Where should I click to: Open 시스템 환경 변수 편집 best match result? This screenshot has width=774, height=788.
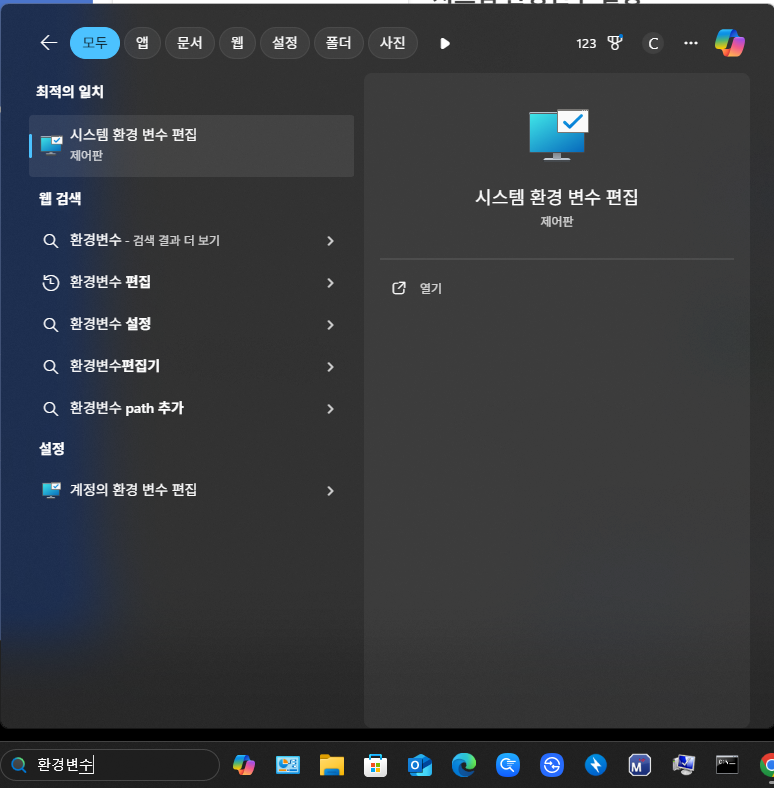click(191, 146)
